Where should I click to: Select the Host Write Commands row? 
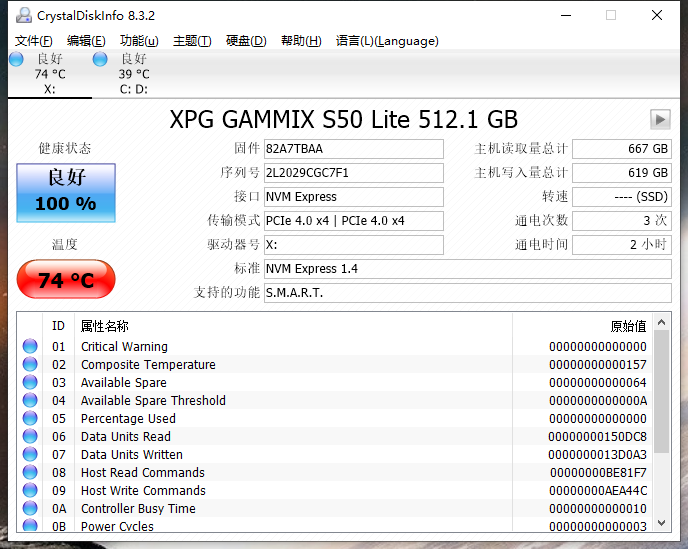coord(335,490)
